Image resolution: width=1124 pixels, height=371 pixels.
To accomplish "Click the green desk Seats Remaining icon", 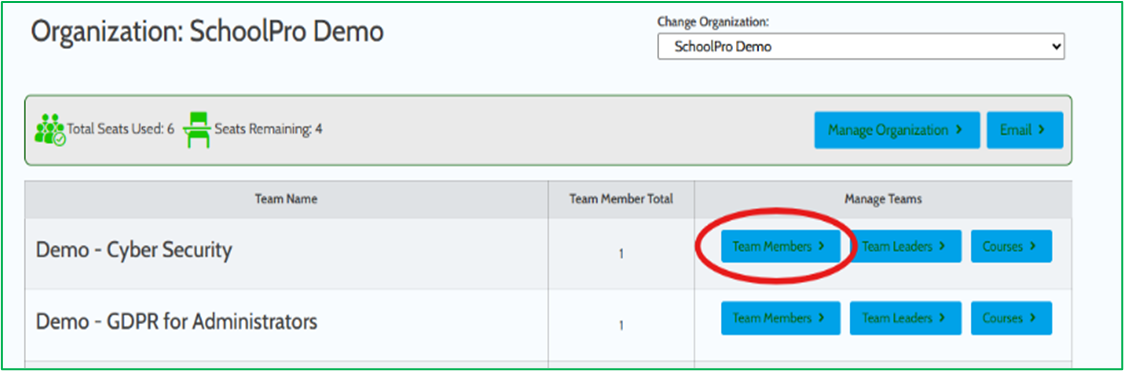I will click(x=198, y=130).
